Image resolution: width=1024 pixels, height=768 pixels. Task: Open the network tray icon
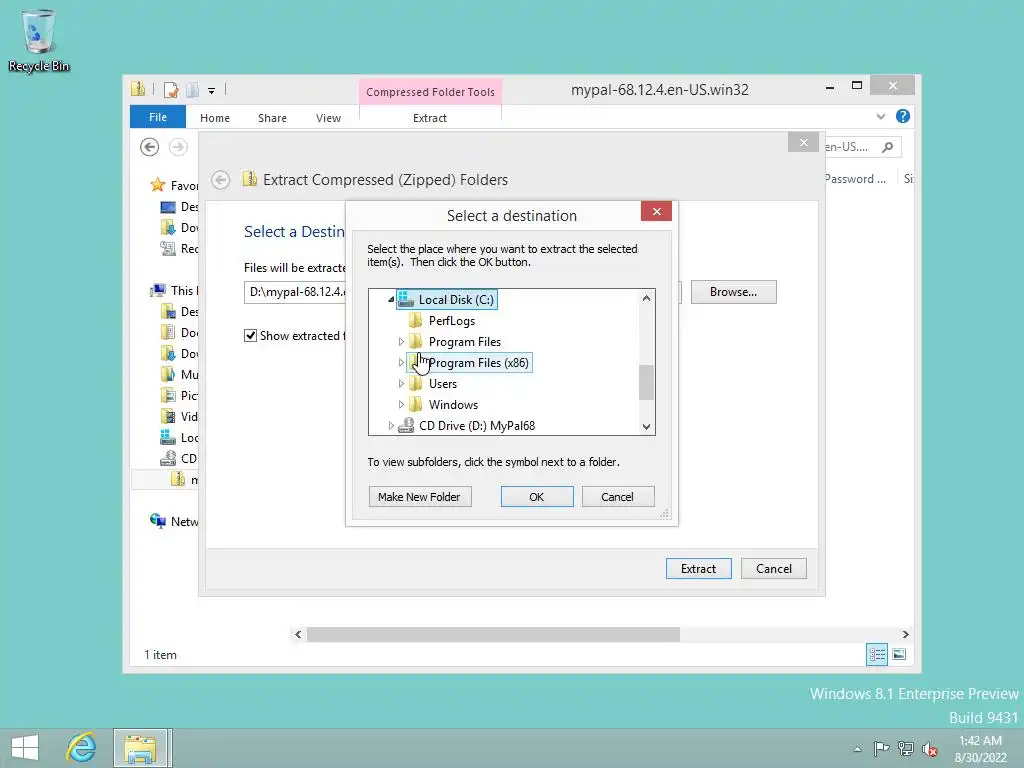(x=905, y=748)
